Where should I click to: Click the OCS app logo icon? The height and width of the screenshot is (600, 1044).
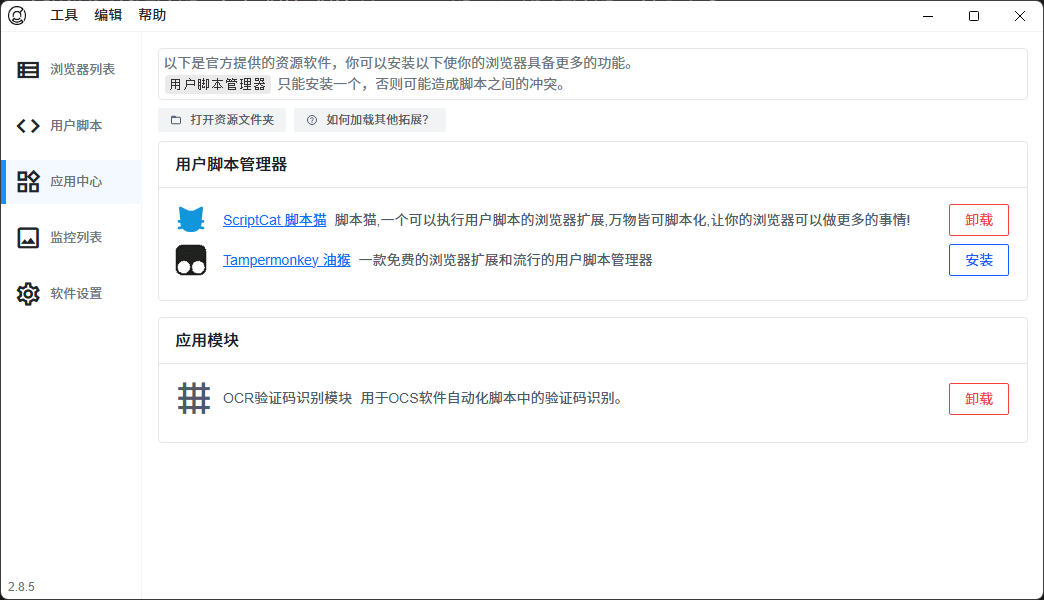click(x=17, y=16)
